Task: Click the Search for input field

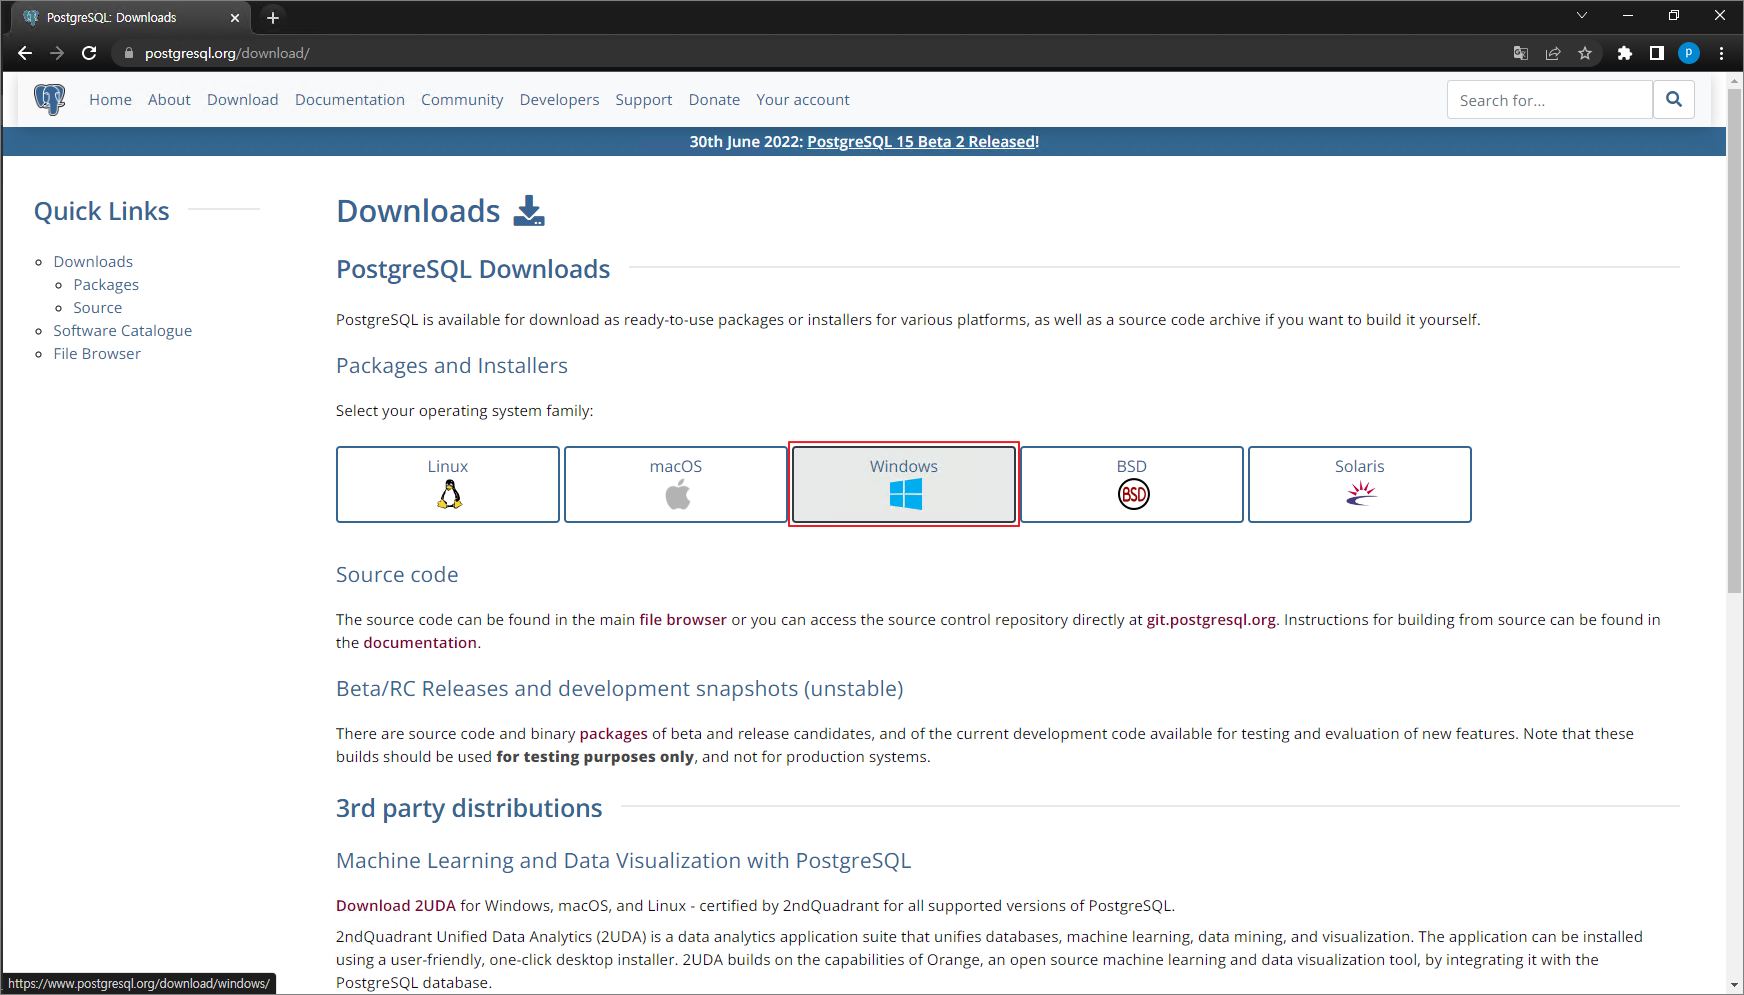Action: coord(1549,99)
